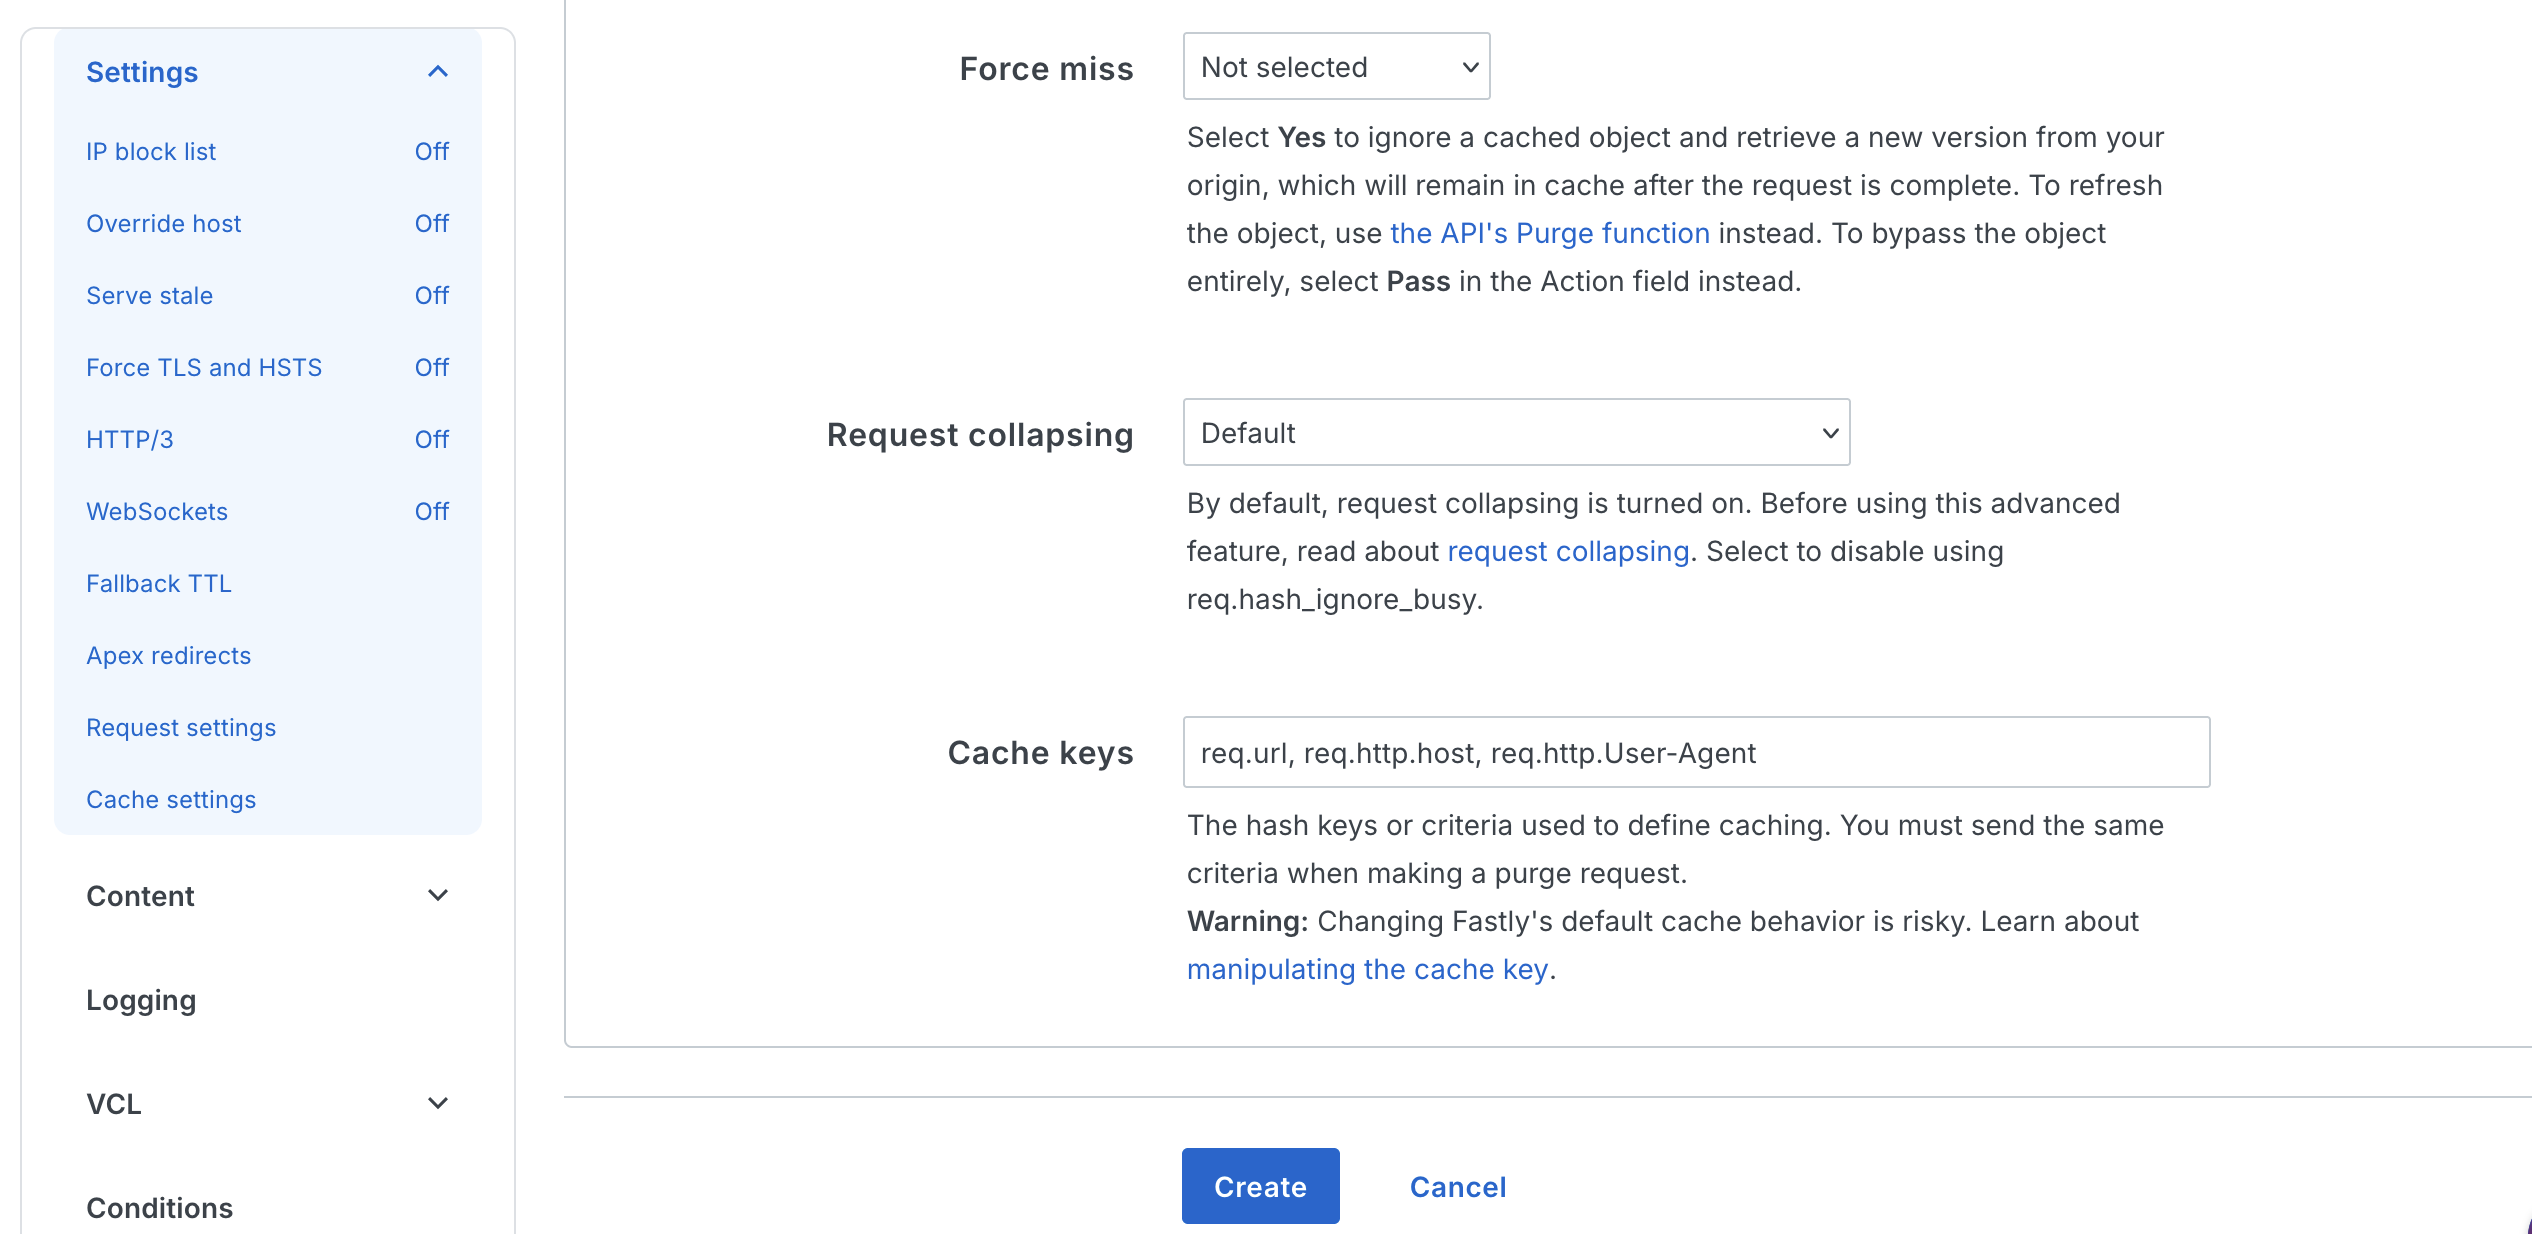Image resolution: width=2532 pixels, height=1234 pixels.
Task: Select Serve stale in sidebar
Action: [x=150, y=296]
